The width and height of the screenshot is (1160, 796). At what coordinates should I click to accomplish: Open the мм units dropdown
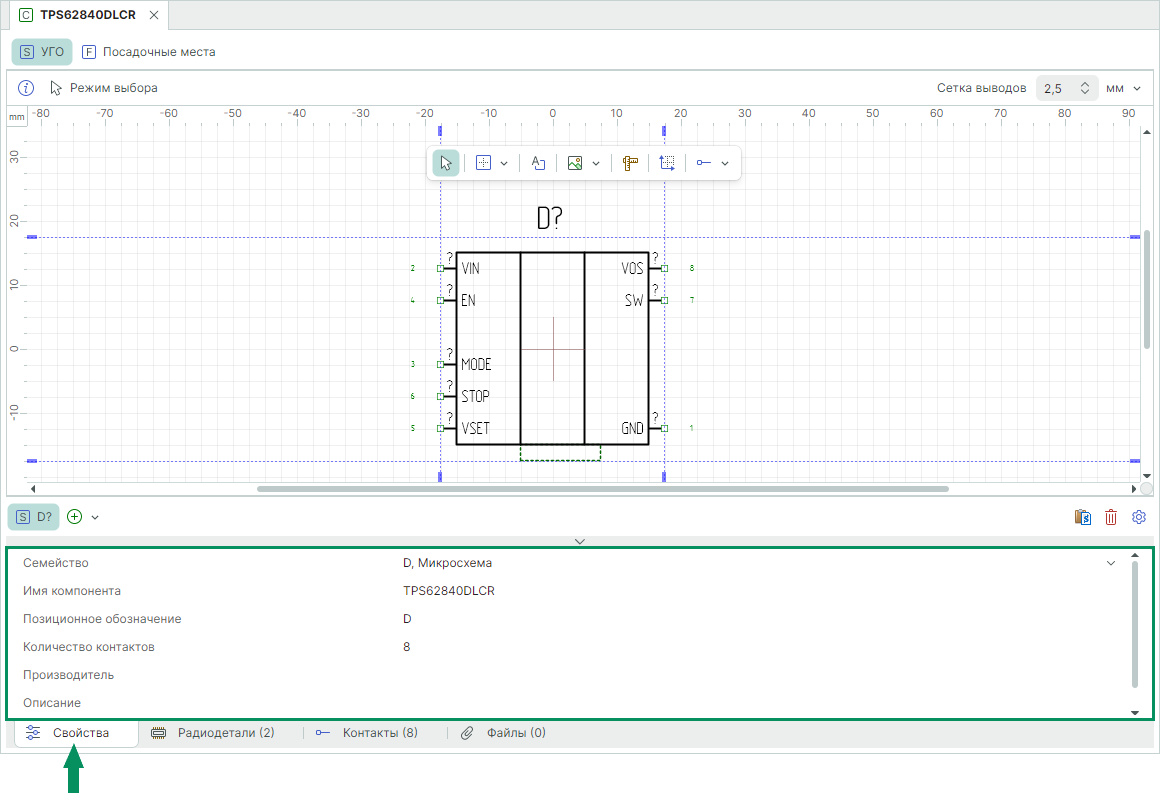(1123, 88)
